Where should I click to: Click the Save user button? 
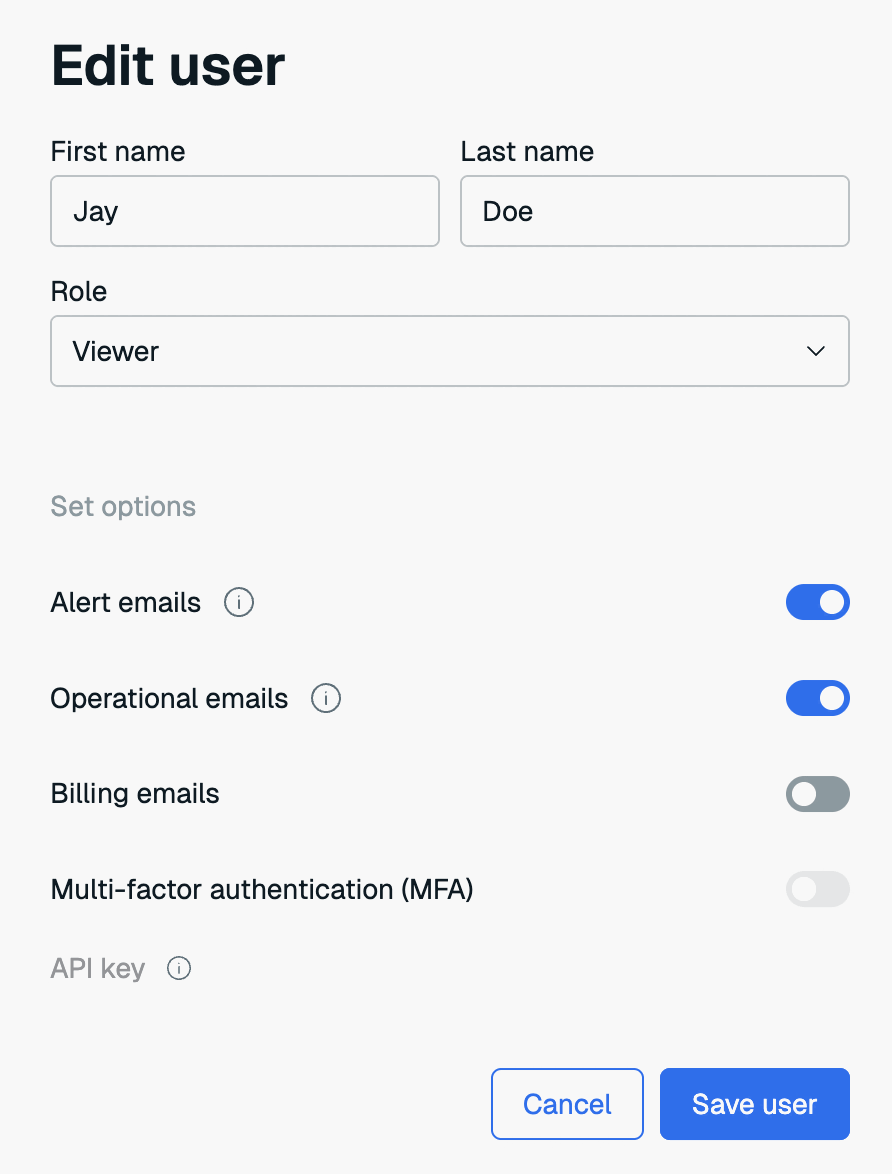tap(754, 1104)
